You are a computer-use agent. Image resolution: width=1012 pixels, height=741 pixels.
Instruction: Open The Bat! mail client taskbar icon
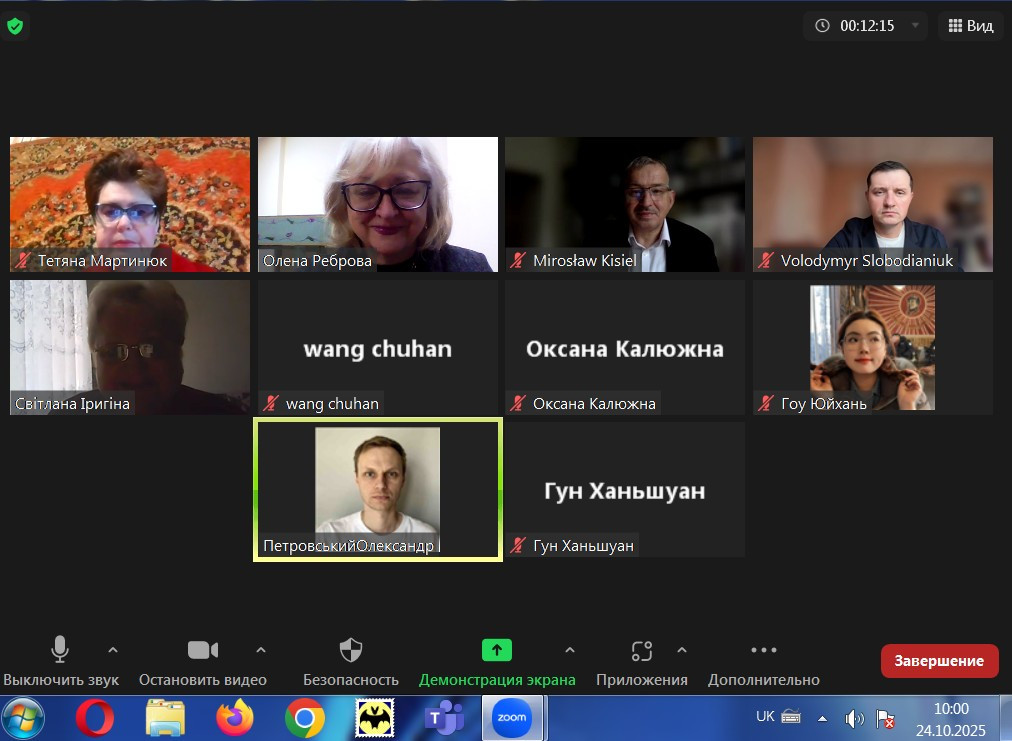375,718
